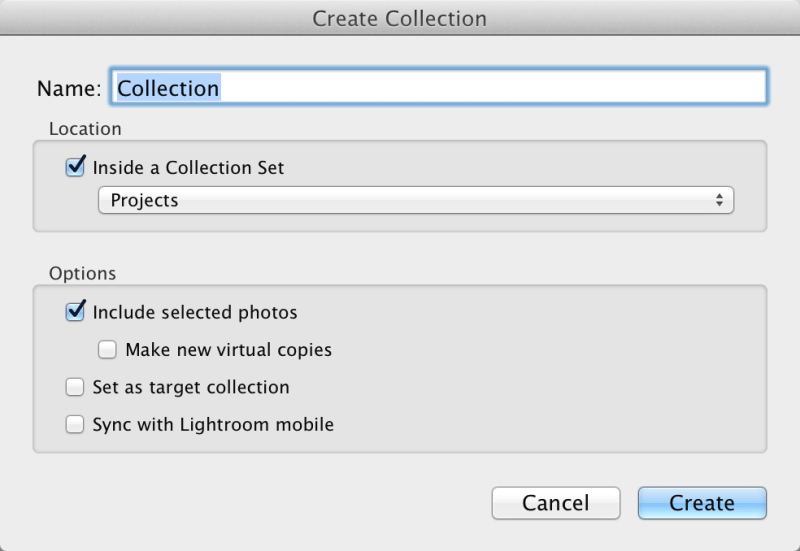Click the Location section heading
This screenshot has width=800, height=551.
pyautogui.click(x=85, y=129)
